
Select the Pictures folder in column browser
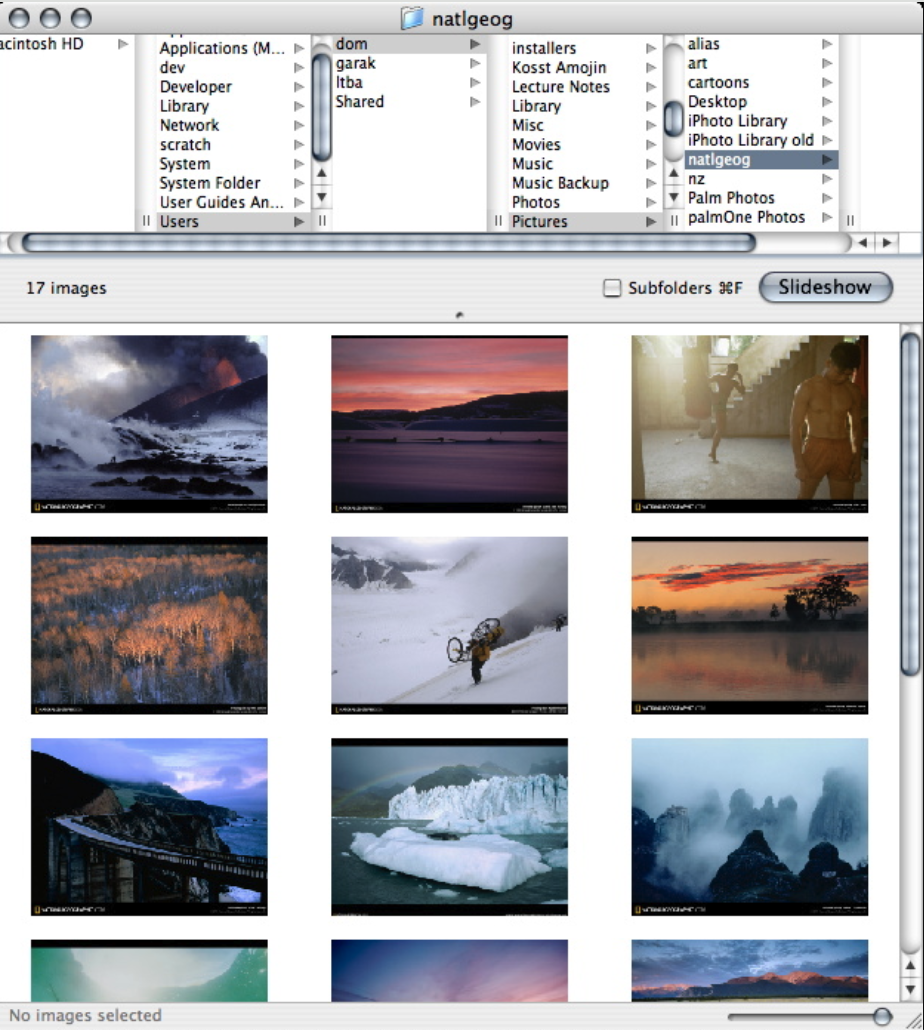pos(540,222)
